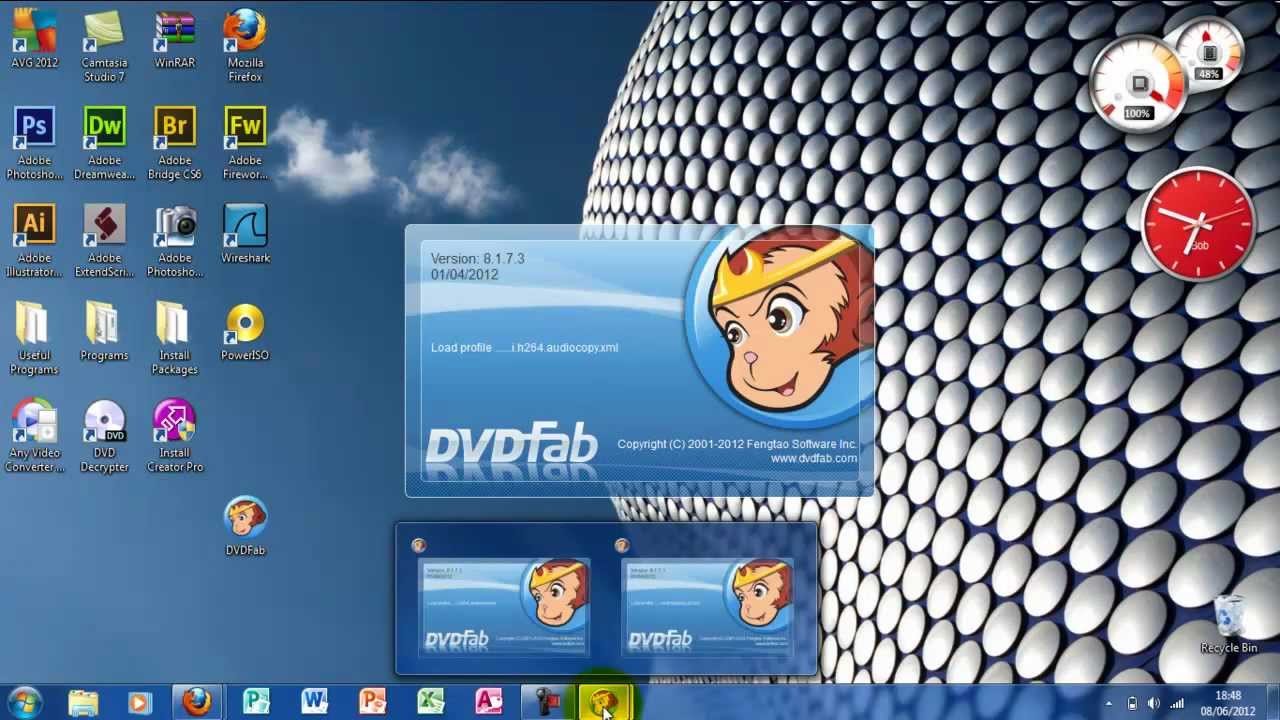Image resolution: width=1280 pixels, height=720 pixels.
Task: Launch Windows Media Player from taskbar
Action: click(x=139, y=702)
